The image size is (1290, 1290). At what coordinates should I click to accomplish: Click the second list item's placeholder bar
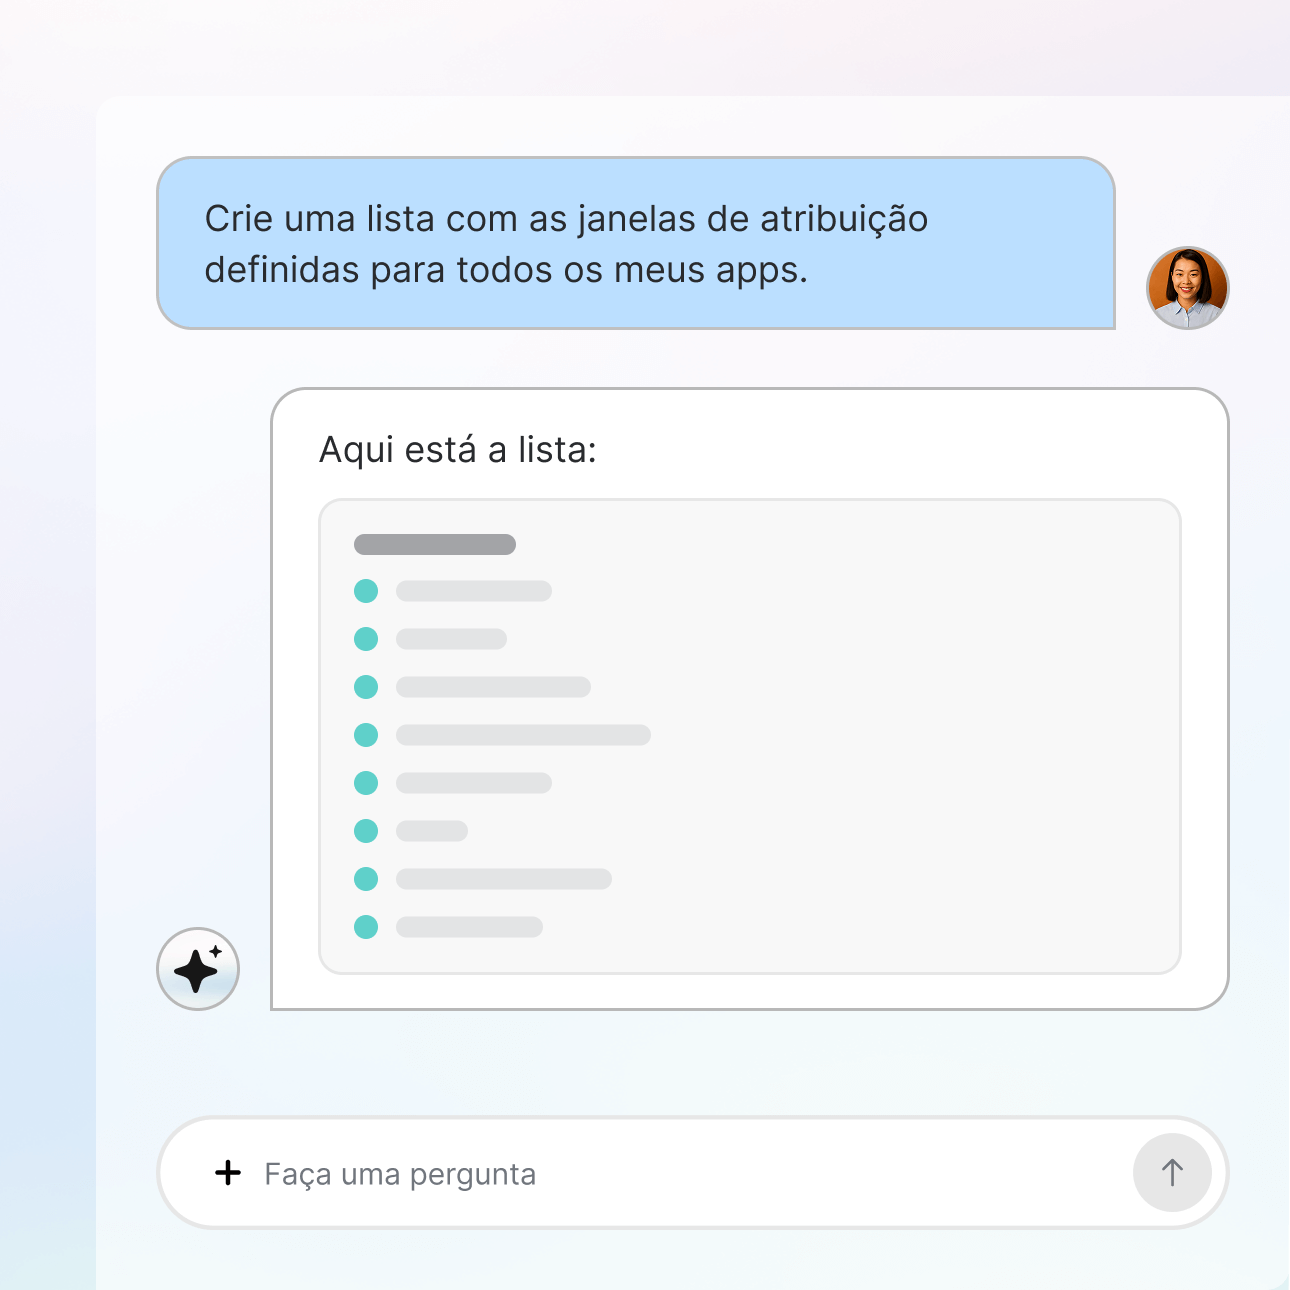coord(451,639)
